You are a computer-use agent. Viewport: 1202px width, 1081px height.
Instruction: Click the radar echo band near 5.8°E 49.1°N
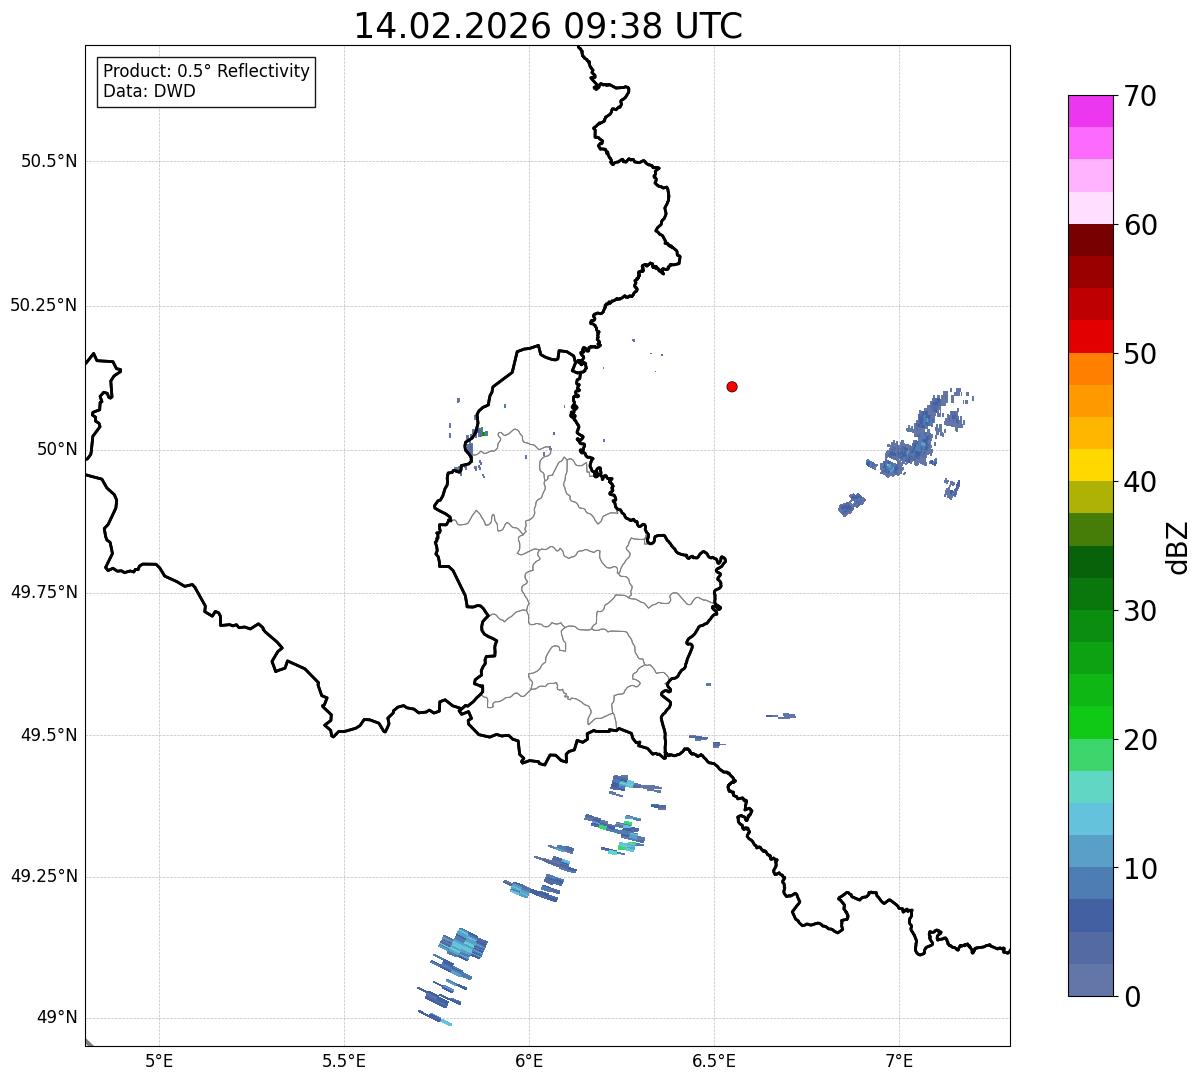click(x=462, y=945)
